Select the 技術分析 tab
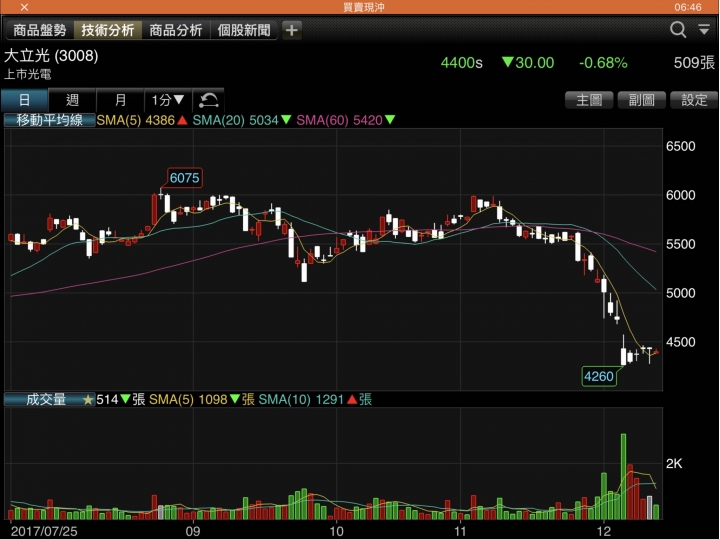Viewport: 720px width, 539px height. (107, 30)
